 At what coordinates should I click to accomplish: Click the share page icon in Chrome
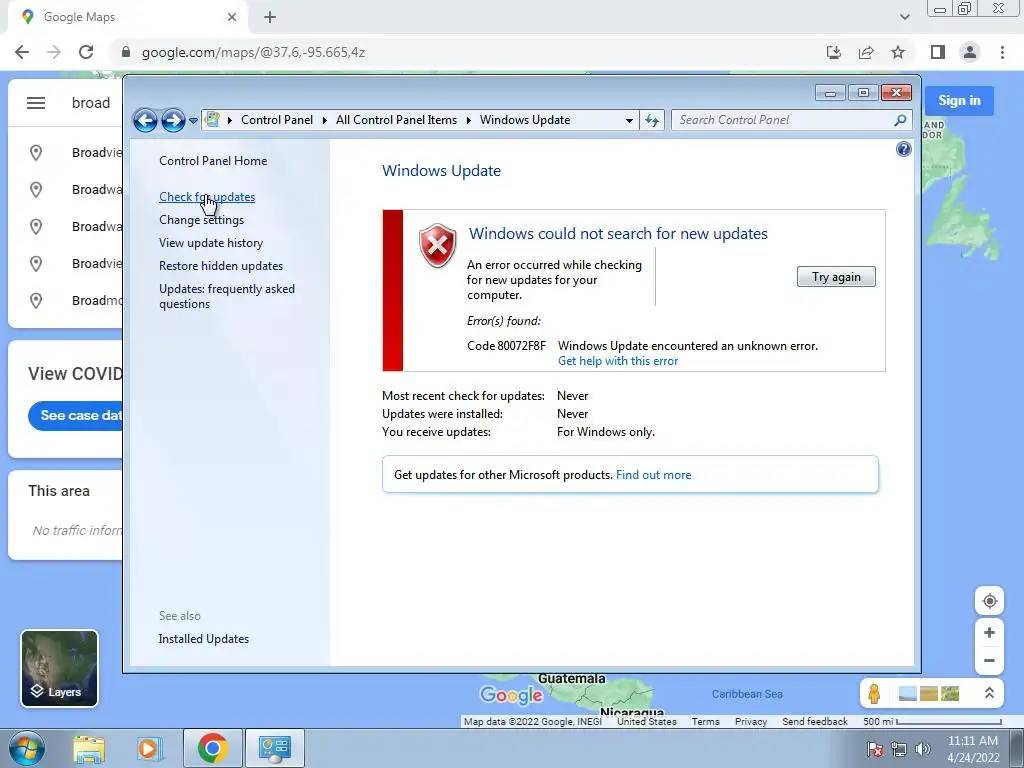[866, 52]
